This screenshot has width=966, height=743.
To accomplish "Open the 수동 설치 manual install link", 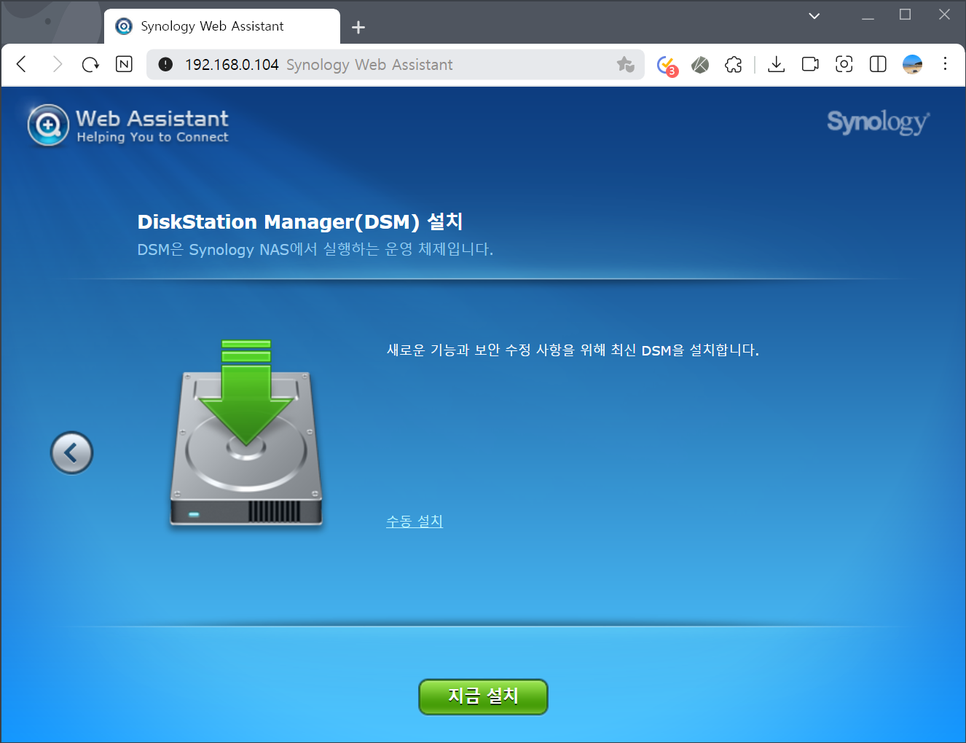I will pyautogui.click(x=415, y=521).
